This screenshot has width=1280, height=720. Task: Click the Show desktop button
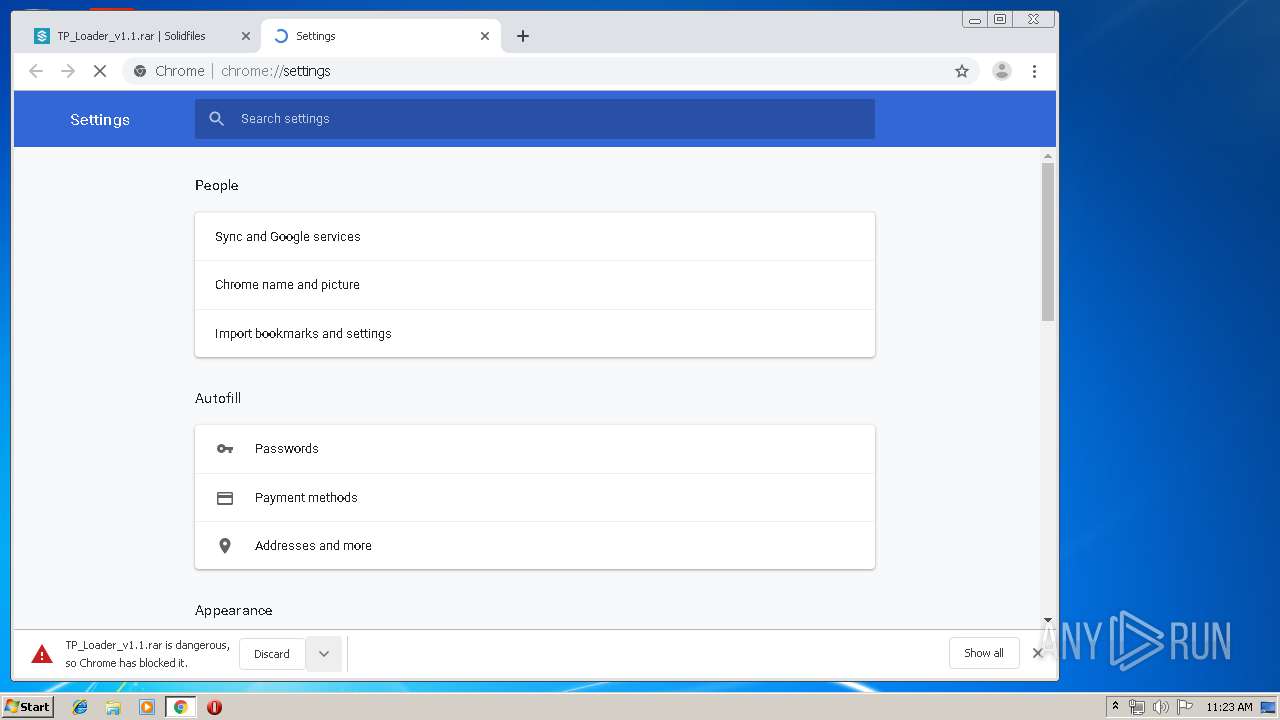coord(1268,707)
